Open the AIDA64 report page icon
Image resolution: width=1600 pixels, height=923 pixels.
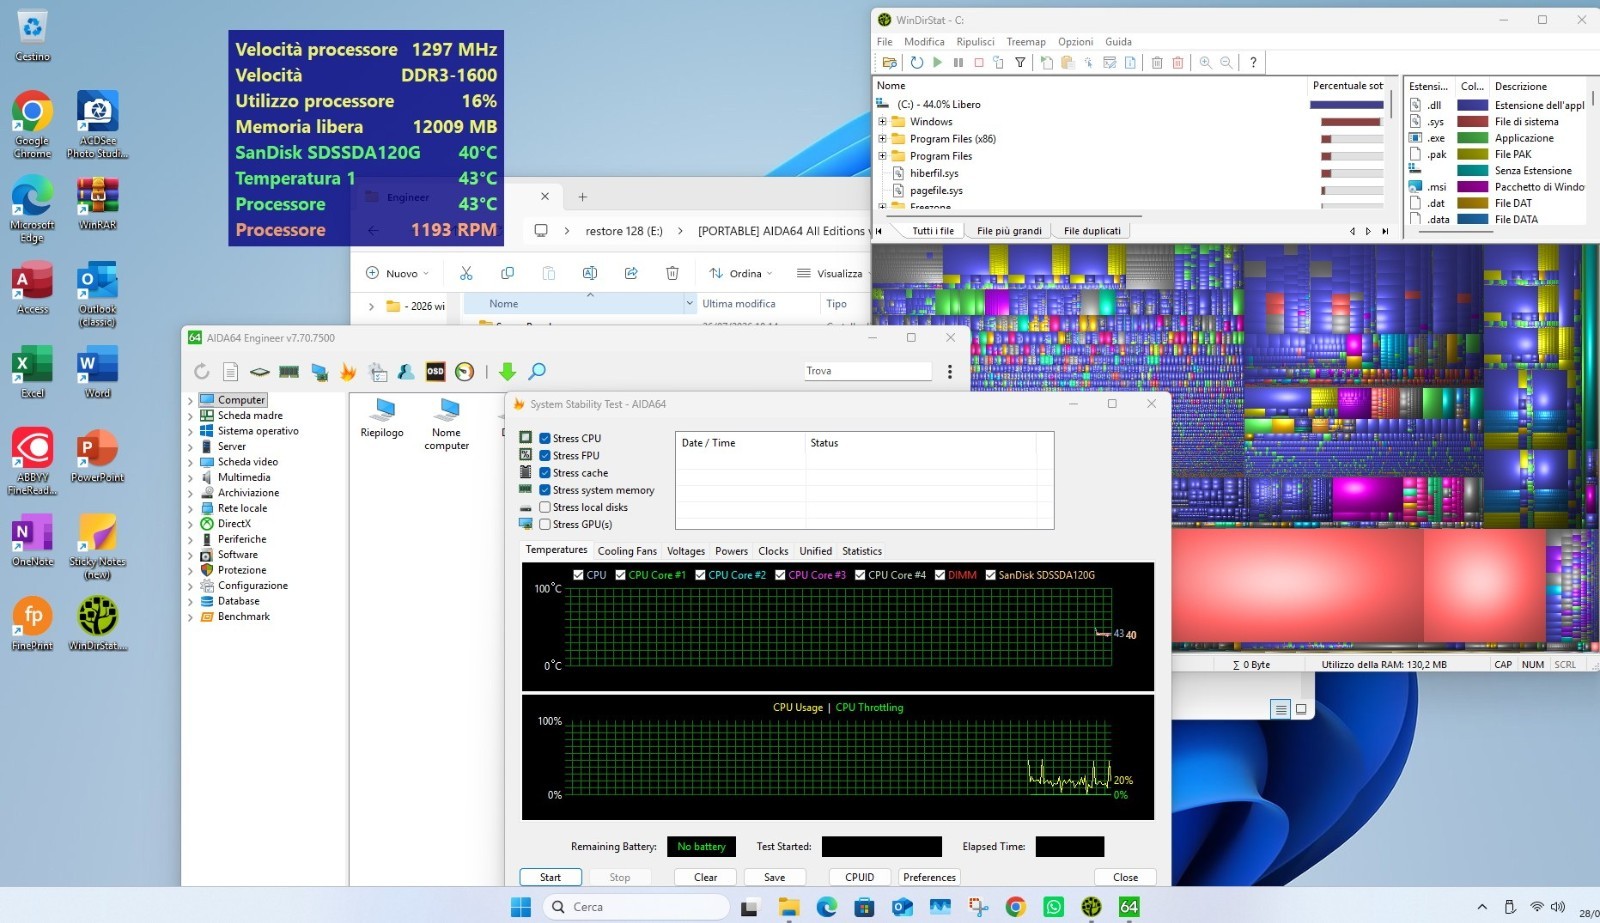tap(230, 372)
